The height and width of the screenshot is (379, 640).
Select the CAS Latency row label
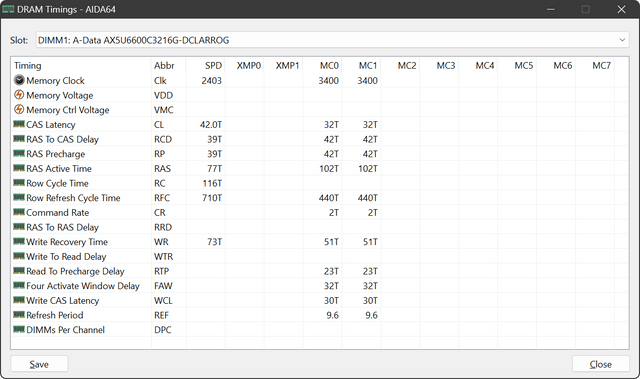click(51, 124)
